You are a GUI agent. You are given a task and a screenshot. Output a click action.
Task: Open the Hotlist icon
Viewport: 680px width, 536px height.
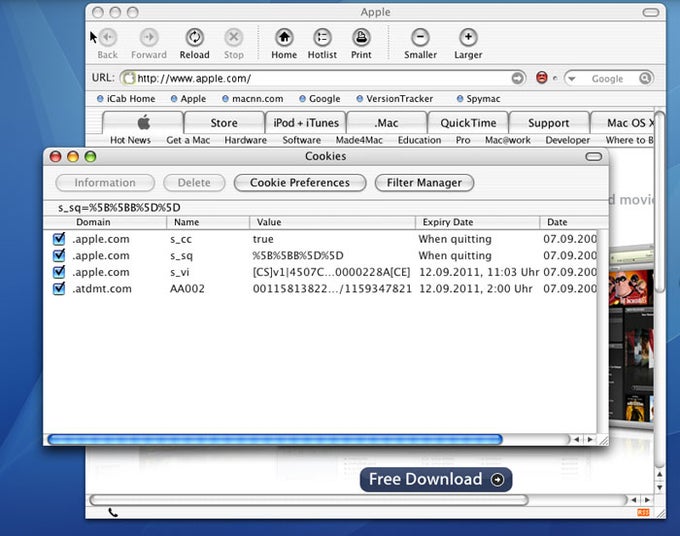click(322, 38)
